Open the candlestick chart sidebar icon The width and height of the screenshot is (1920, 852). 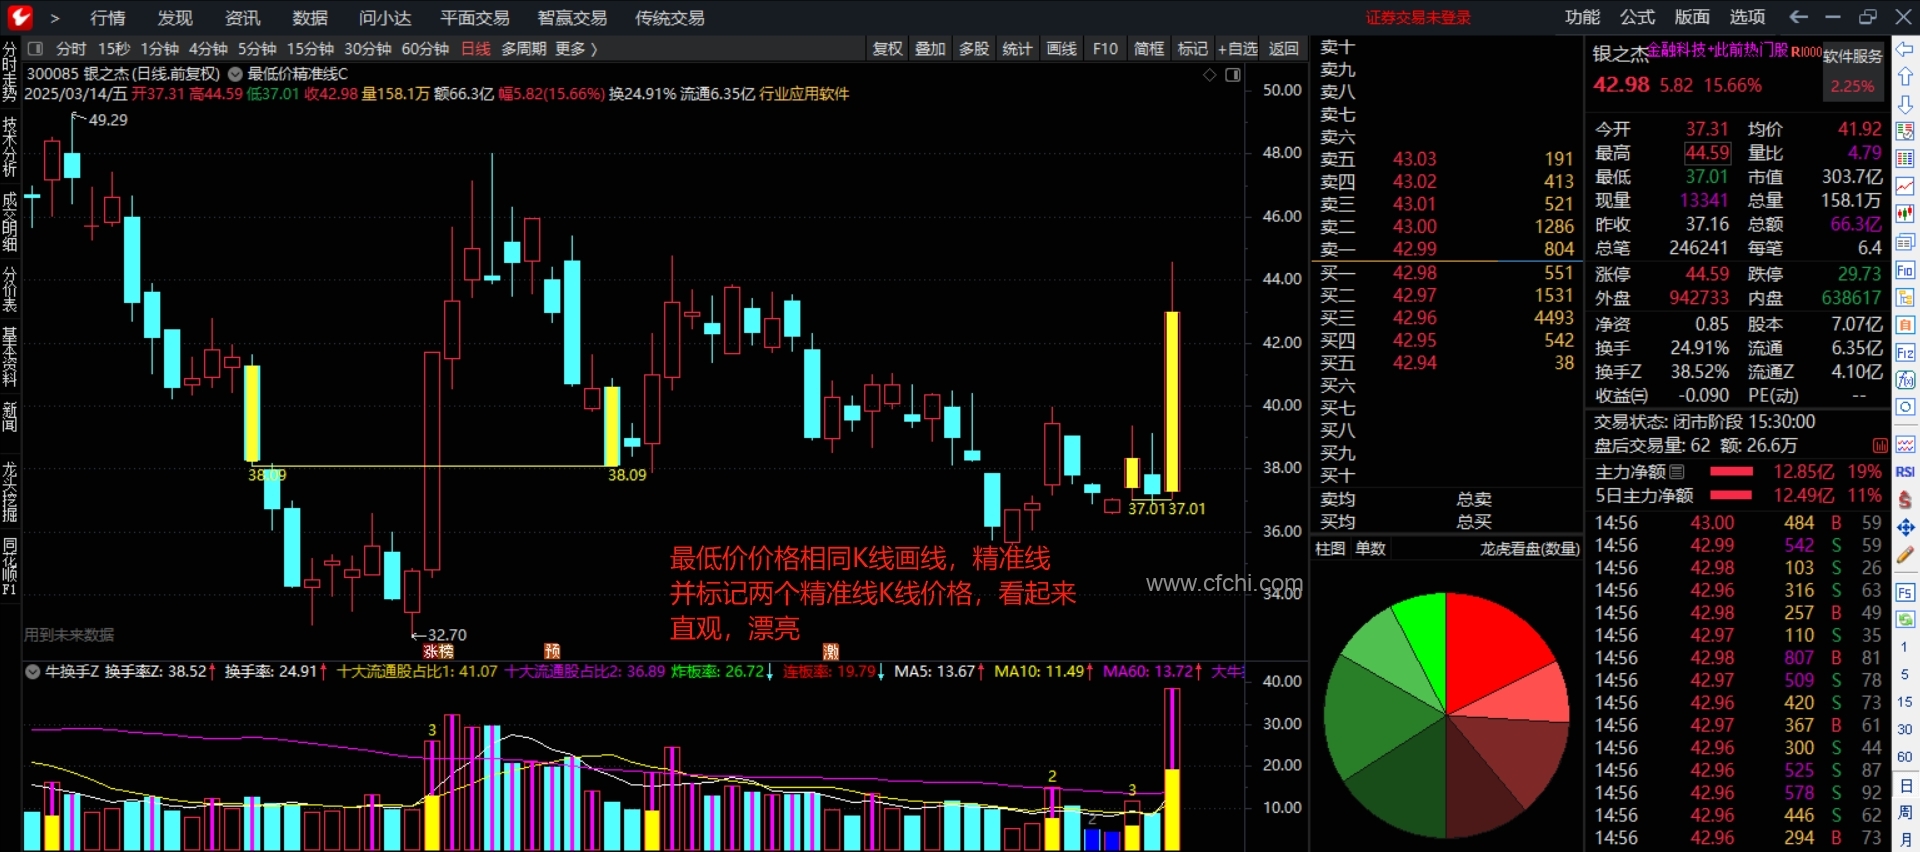1905,214
